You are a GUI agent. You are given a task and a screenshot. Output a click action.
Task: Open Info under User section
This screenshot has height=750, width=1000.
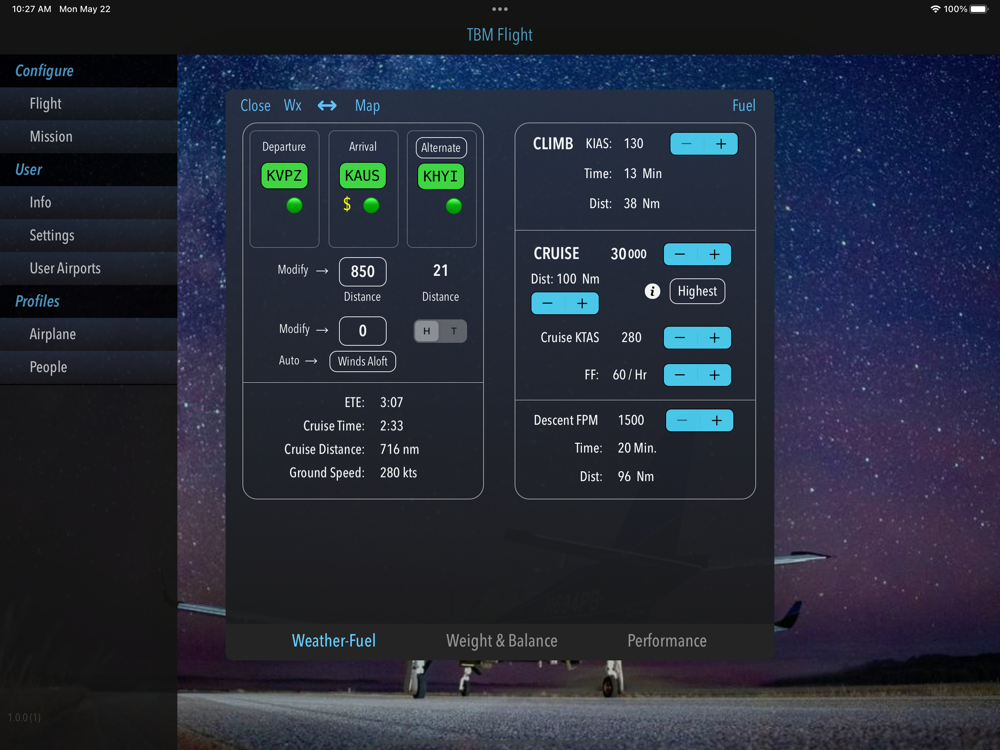pos(89,202)
